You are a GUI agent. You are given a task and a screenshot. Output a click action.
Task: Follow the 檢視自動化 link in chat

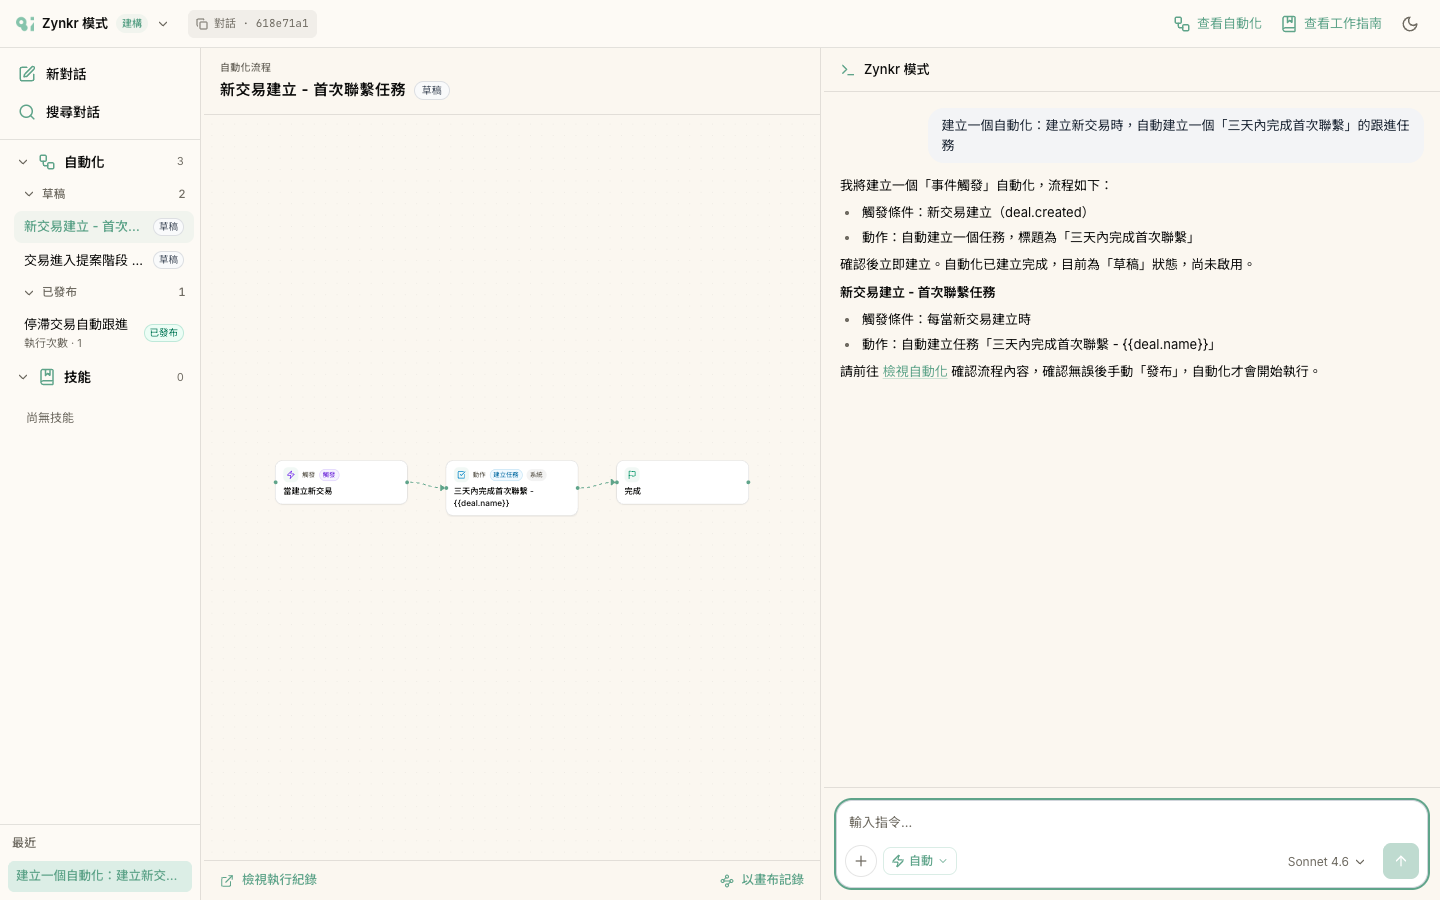click(915, 371)
